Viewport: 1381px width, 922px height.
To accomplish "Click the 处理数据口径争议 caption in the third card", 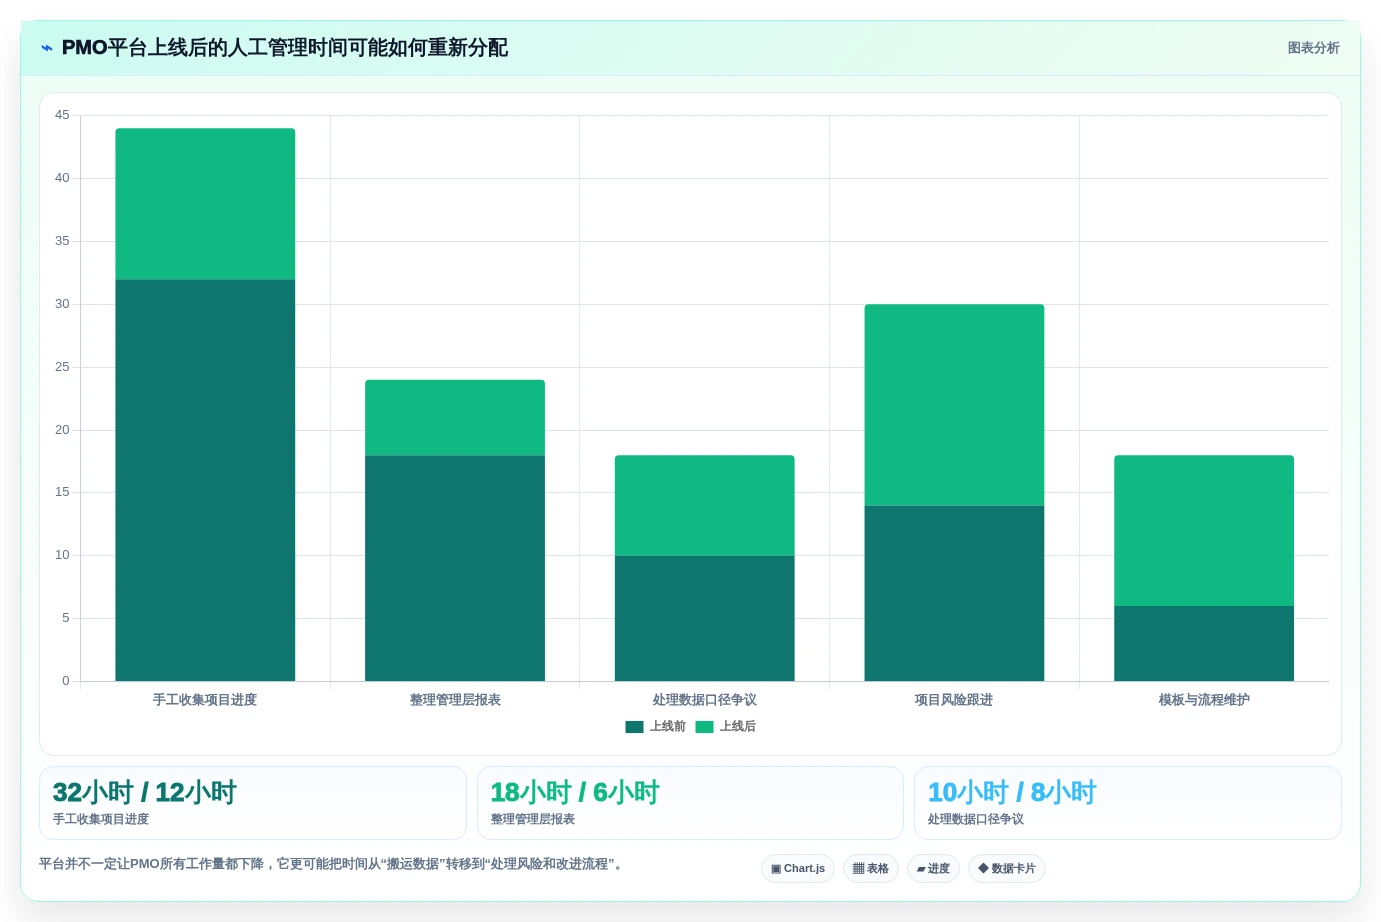I will (x=976, y=819).
